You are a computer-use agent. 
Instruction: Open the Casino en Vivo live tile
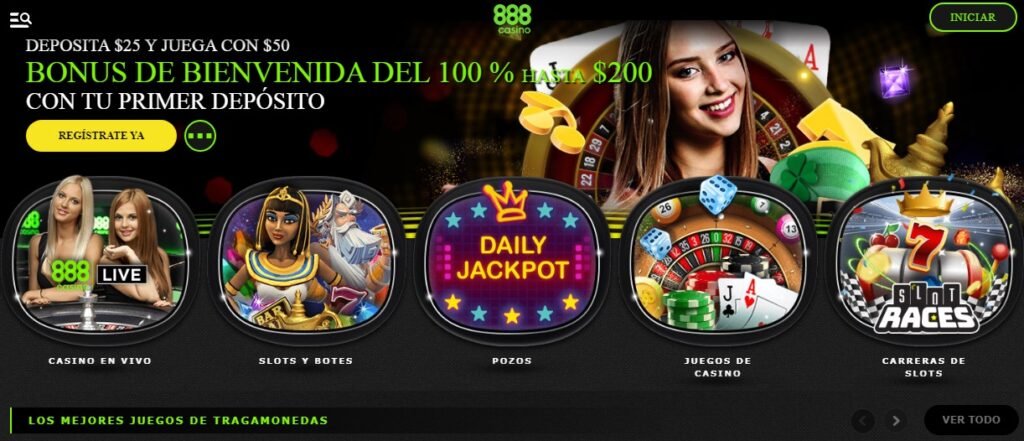coord(100,260)
